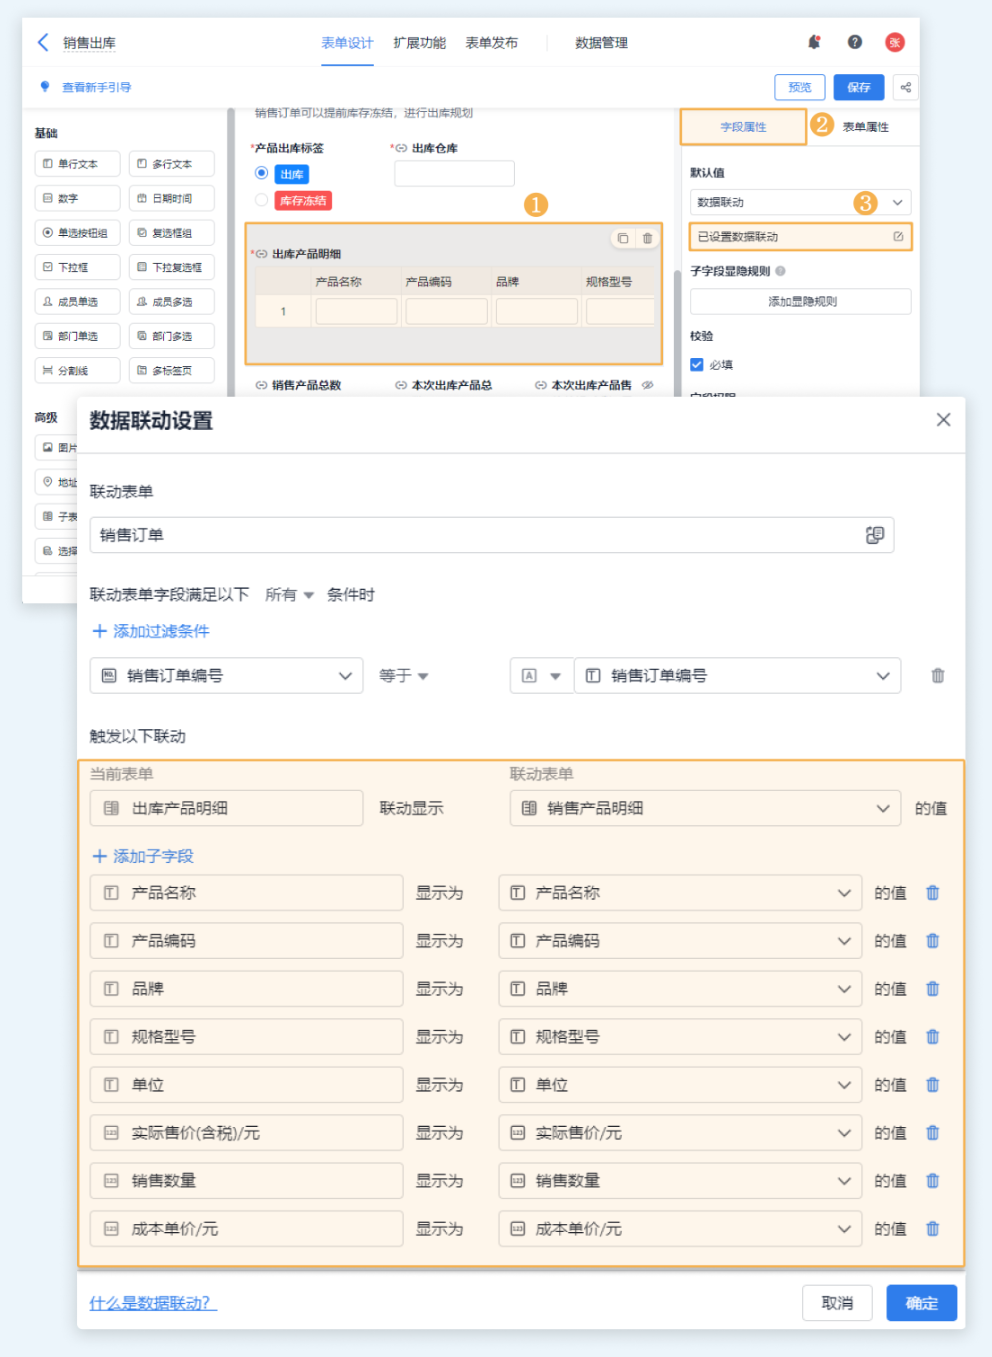Switch to the 表单属性 tab
Image resolution: width=992 pixels, height=1357 pixels.
(x=865, y=127)
